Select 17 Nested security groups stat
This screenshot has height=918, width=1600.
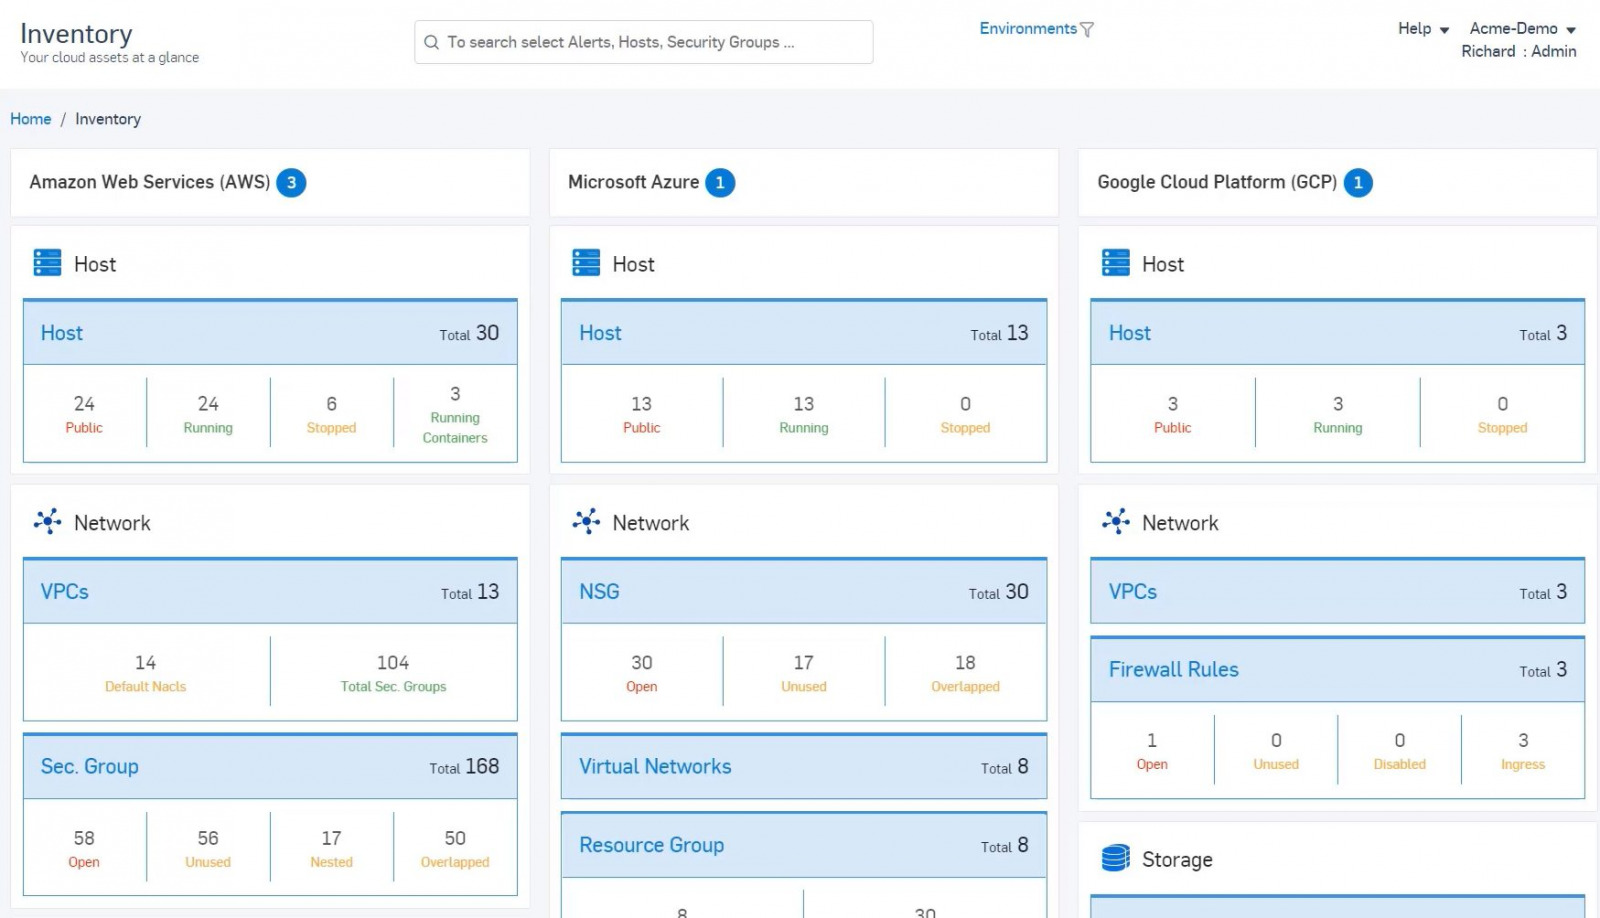[331, 848]
